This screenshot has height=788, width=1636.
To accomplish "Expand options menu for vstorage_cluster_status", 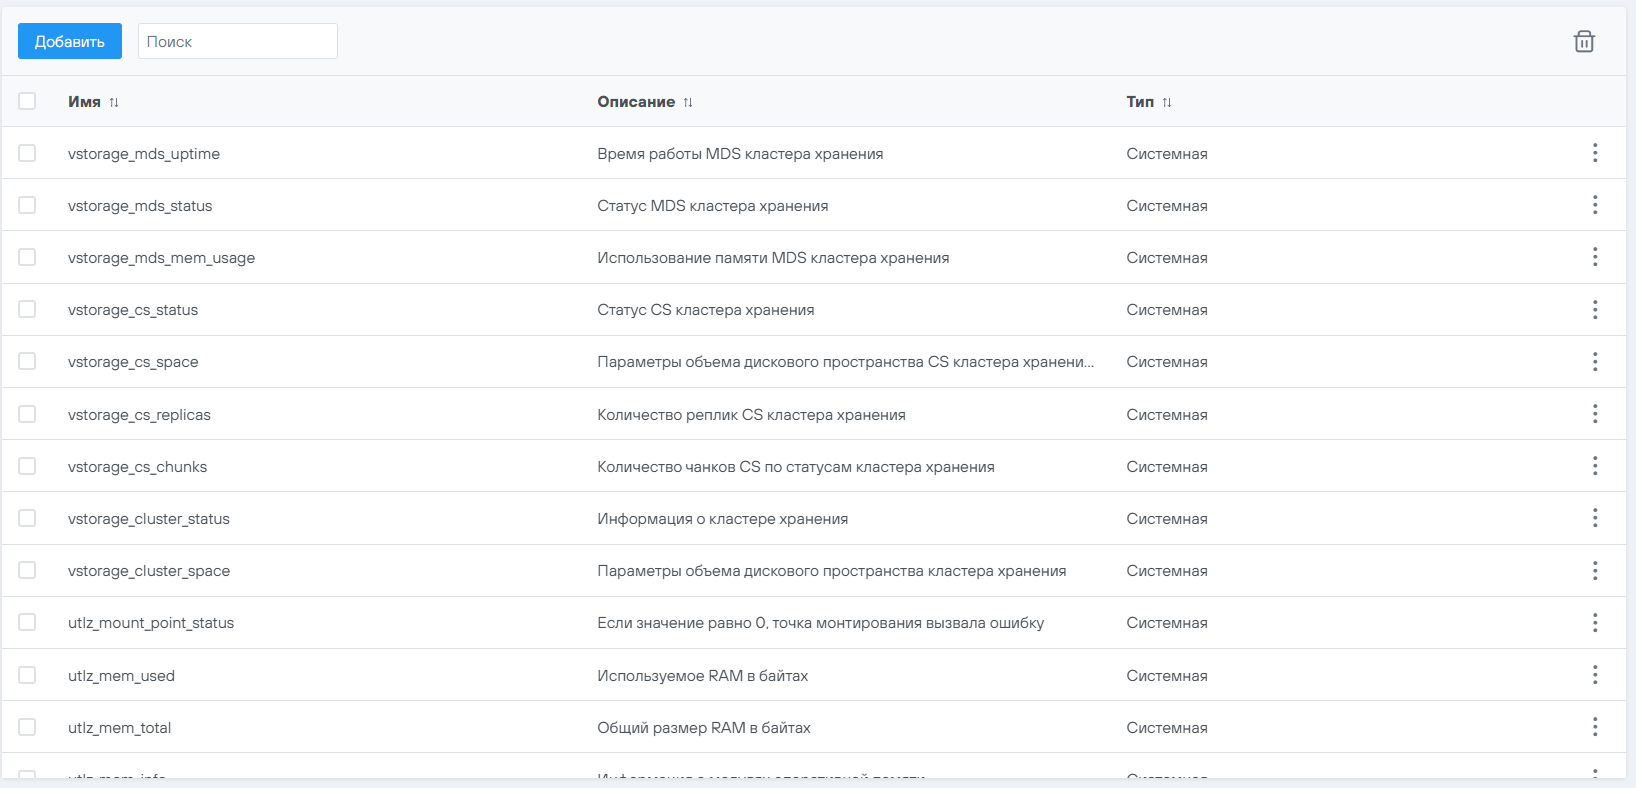I will pyautogui.click(x=1595, y=518).
